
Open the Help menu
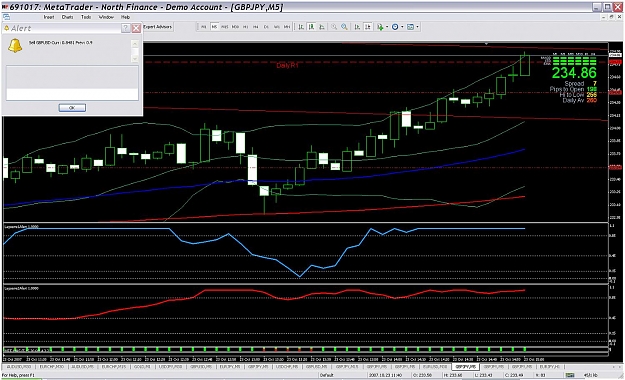(125, 17)
